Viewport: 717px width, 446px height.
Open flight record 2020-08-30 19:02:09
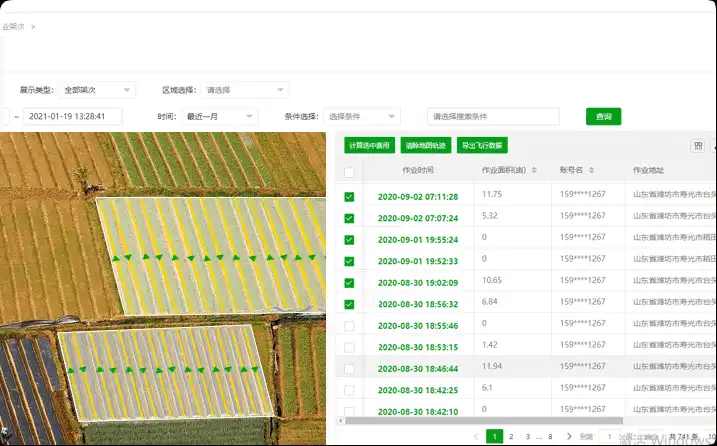pyautogui.click(x=418, y=283)
